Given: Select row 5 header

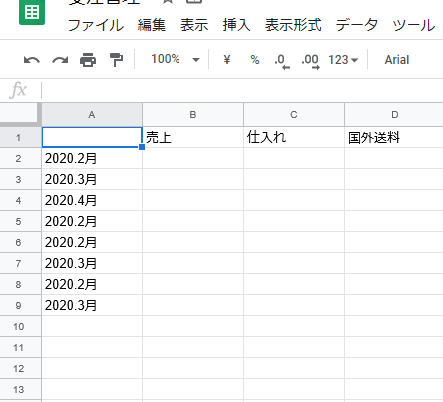Looking at the screenshot, I should [x=20, y=221].
